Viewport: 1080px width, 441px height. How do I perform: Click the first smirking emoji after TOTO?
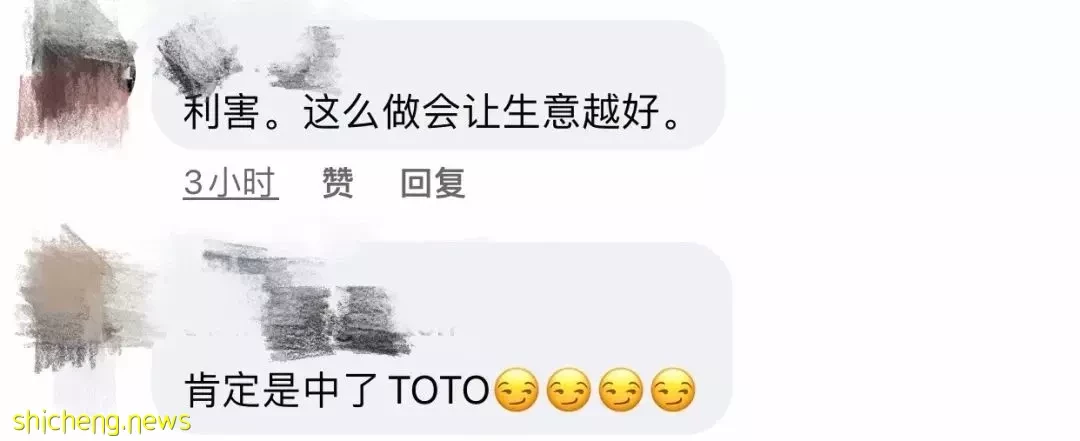pyautogui.click(x=517, y=391)
